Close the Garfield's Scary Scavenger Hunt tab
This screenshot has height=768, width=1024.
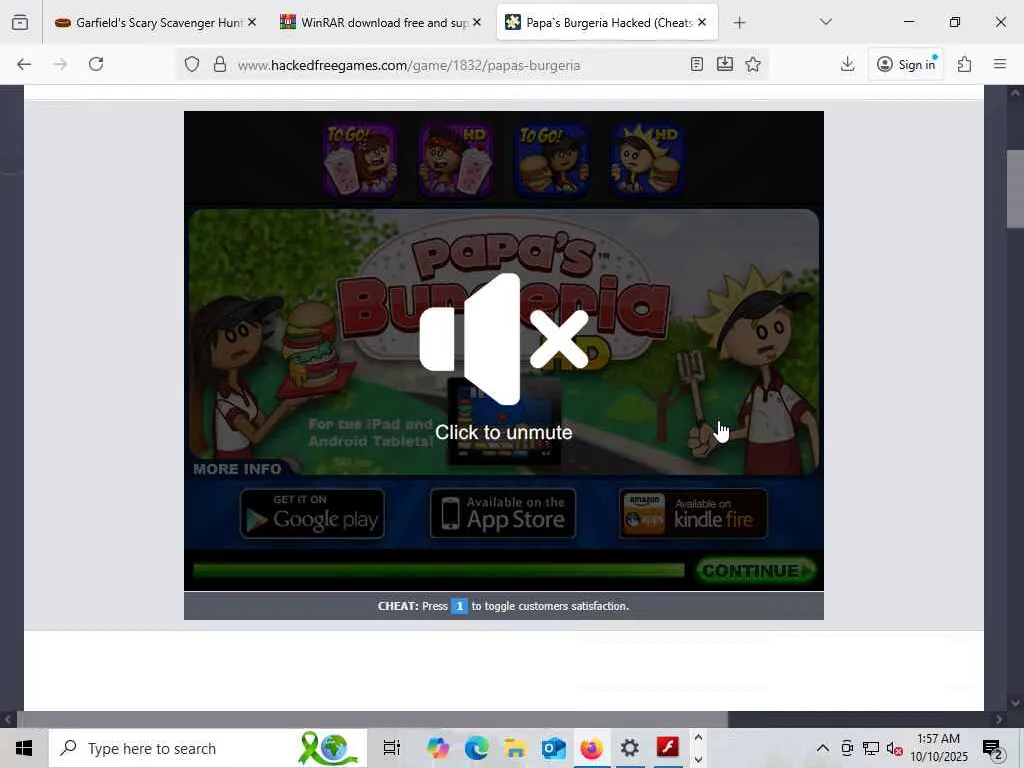252,22
